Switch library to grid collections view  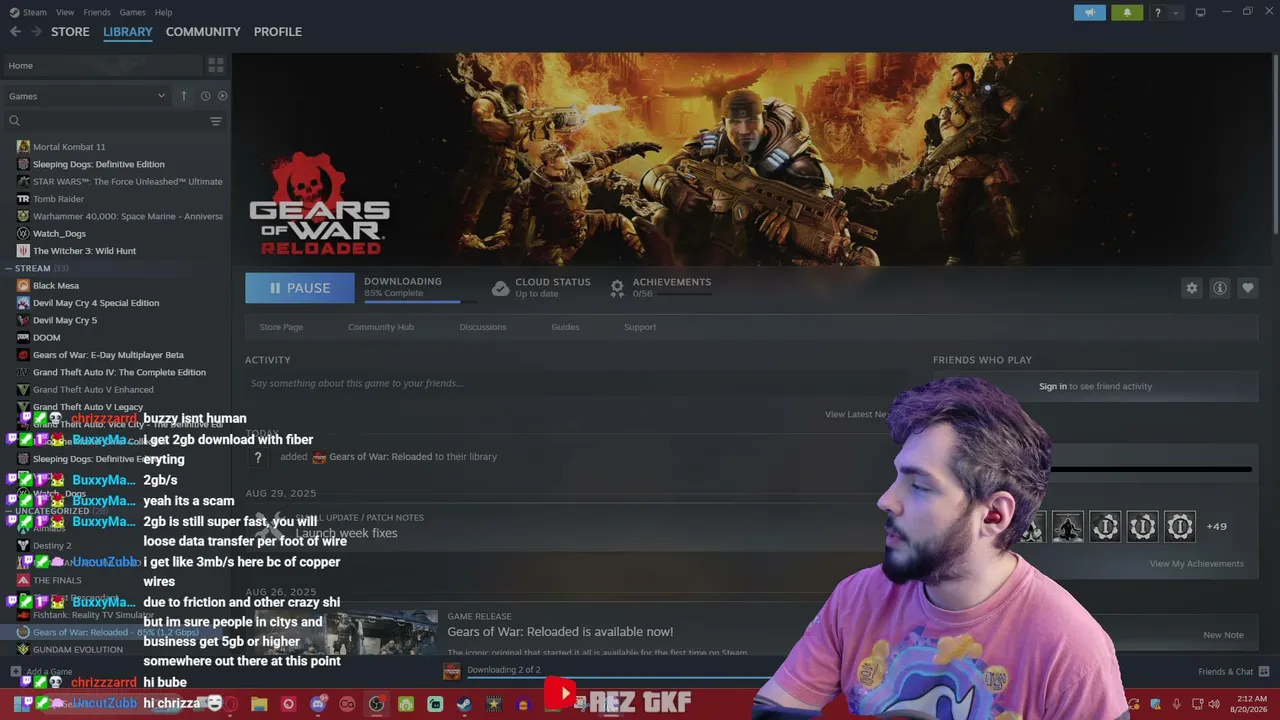[x=216, y=66]
